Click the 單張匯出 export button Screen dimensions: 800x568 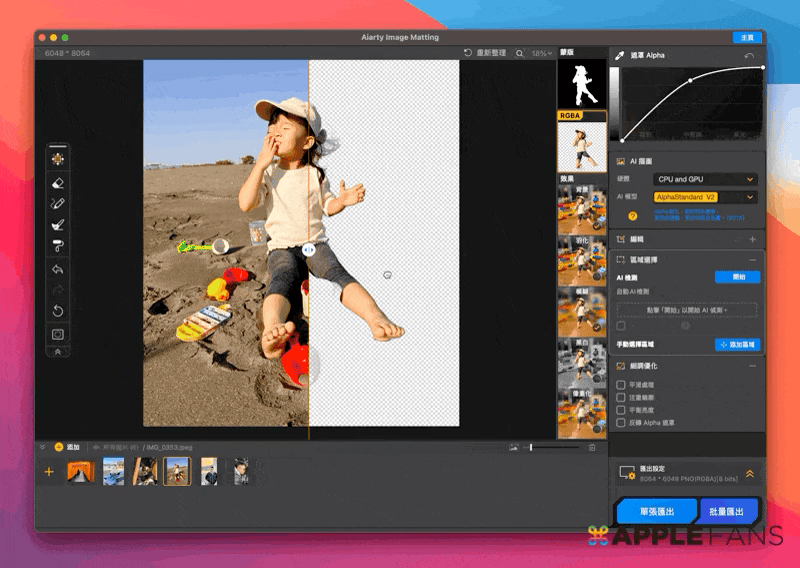[x=656, y=511]
